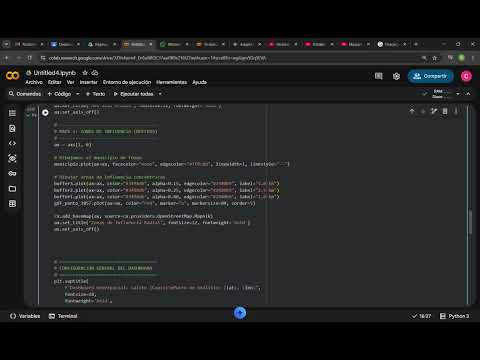Open the comments panel icon

click(379, 76)
